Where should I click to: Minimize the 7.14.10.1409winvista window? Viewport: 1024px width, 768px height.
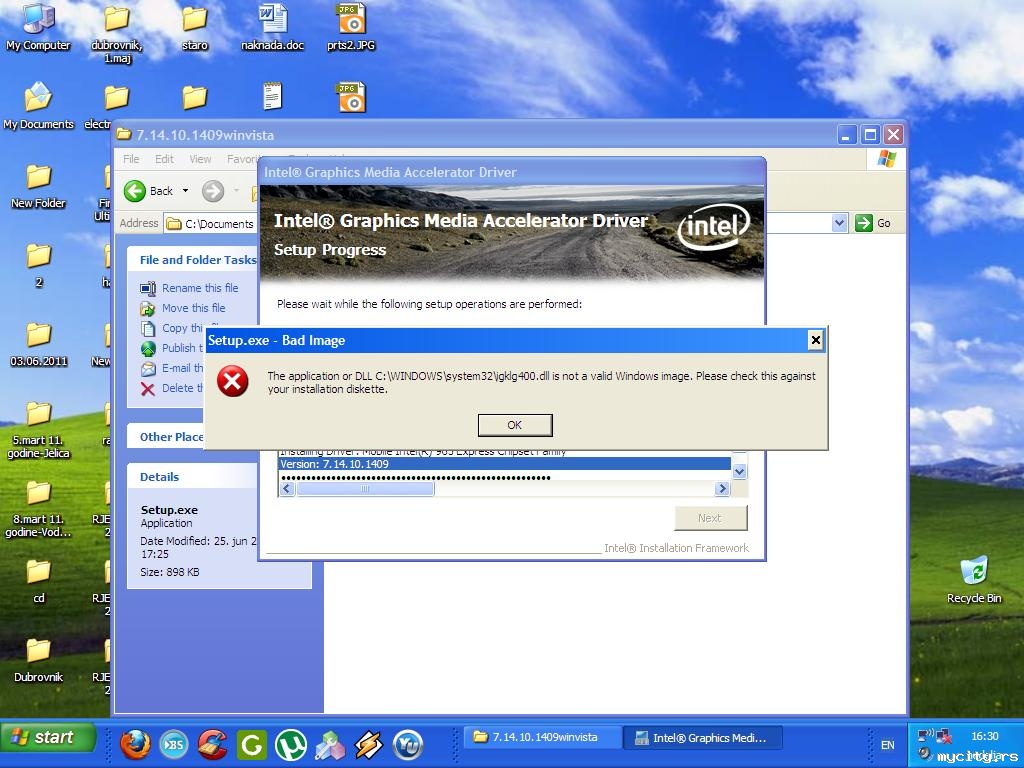[x=846, y=135]
